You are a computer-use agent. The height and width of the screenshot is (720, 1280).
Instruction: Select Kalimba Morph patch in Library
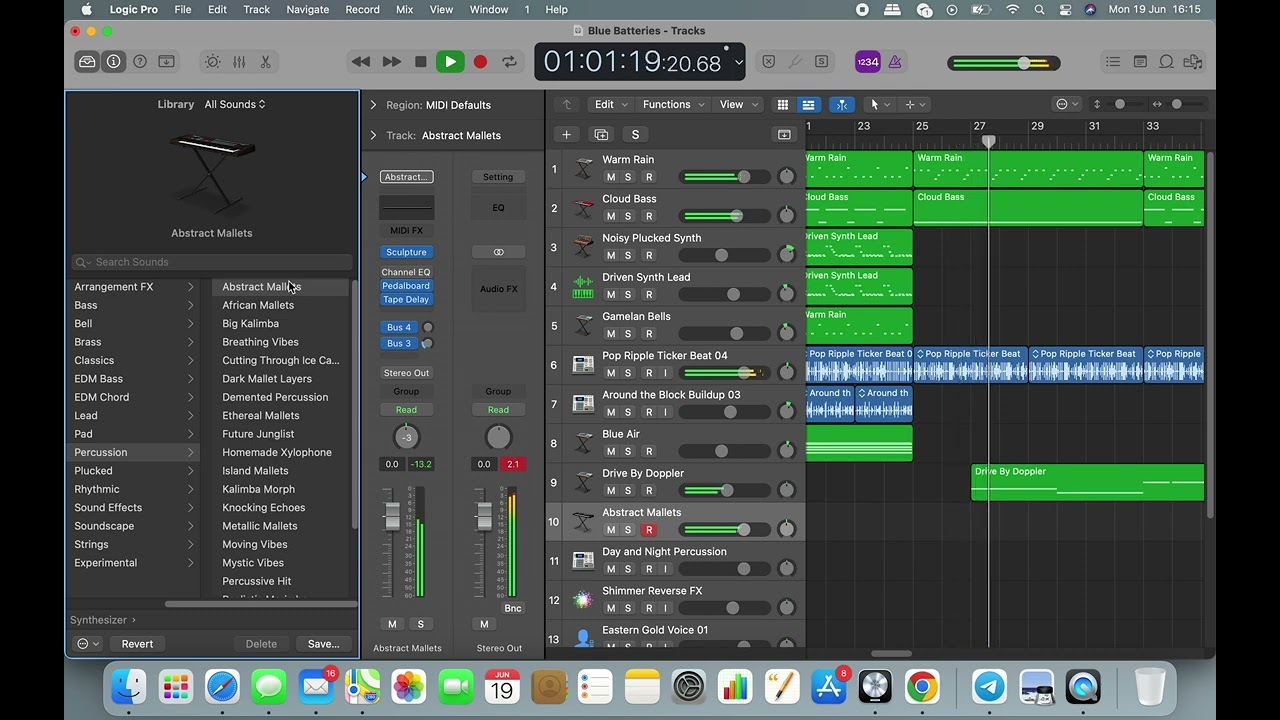[x=258, y=489]
